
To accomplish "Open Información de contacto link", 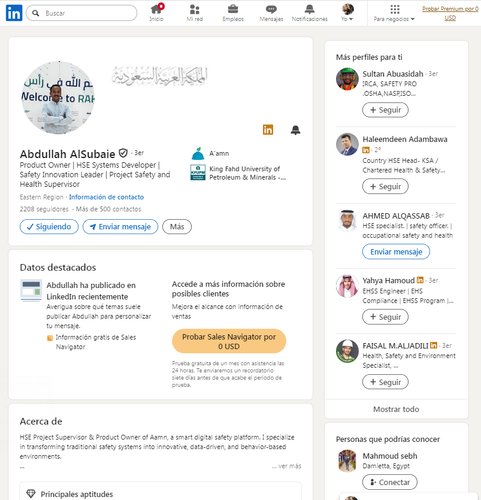I will (106, 197).
